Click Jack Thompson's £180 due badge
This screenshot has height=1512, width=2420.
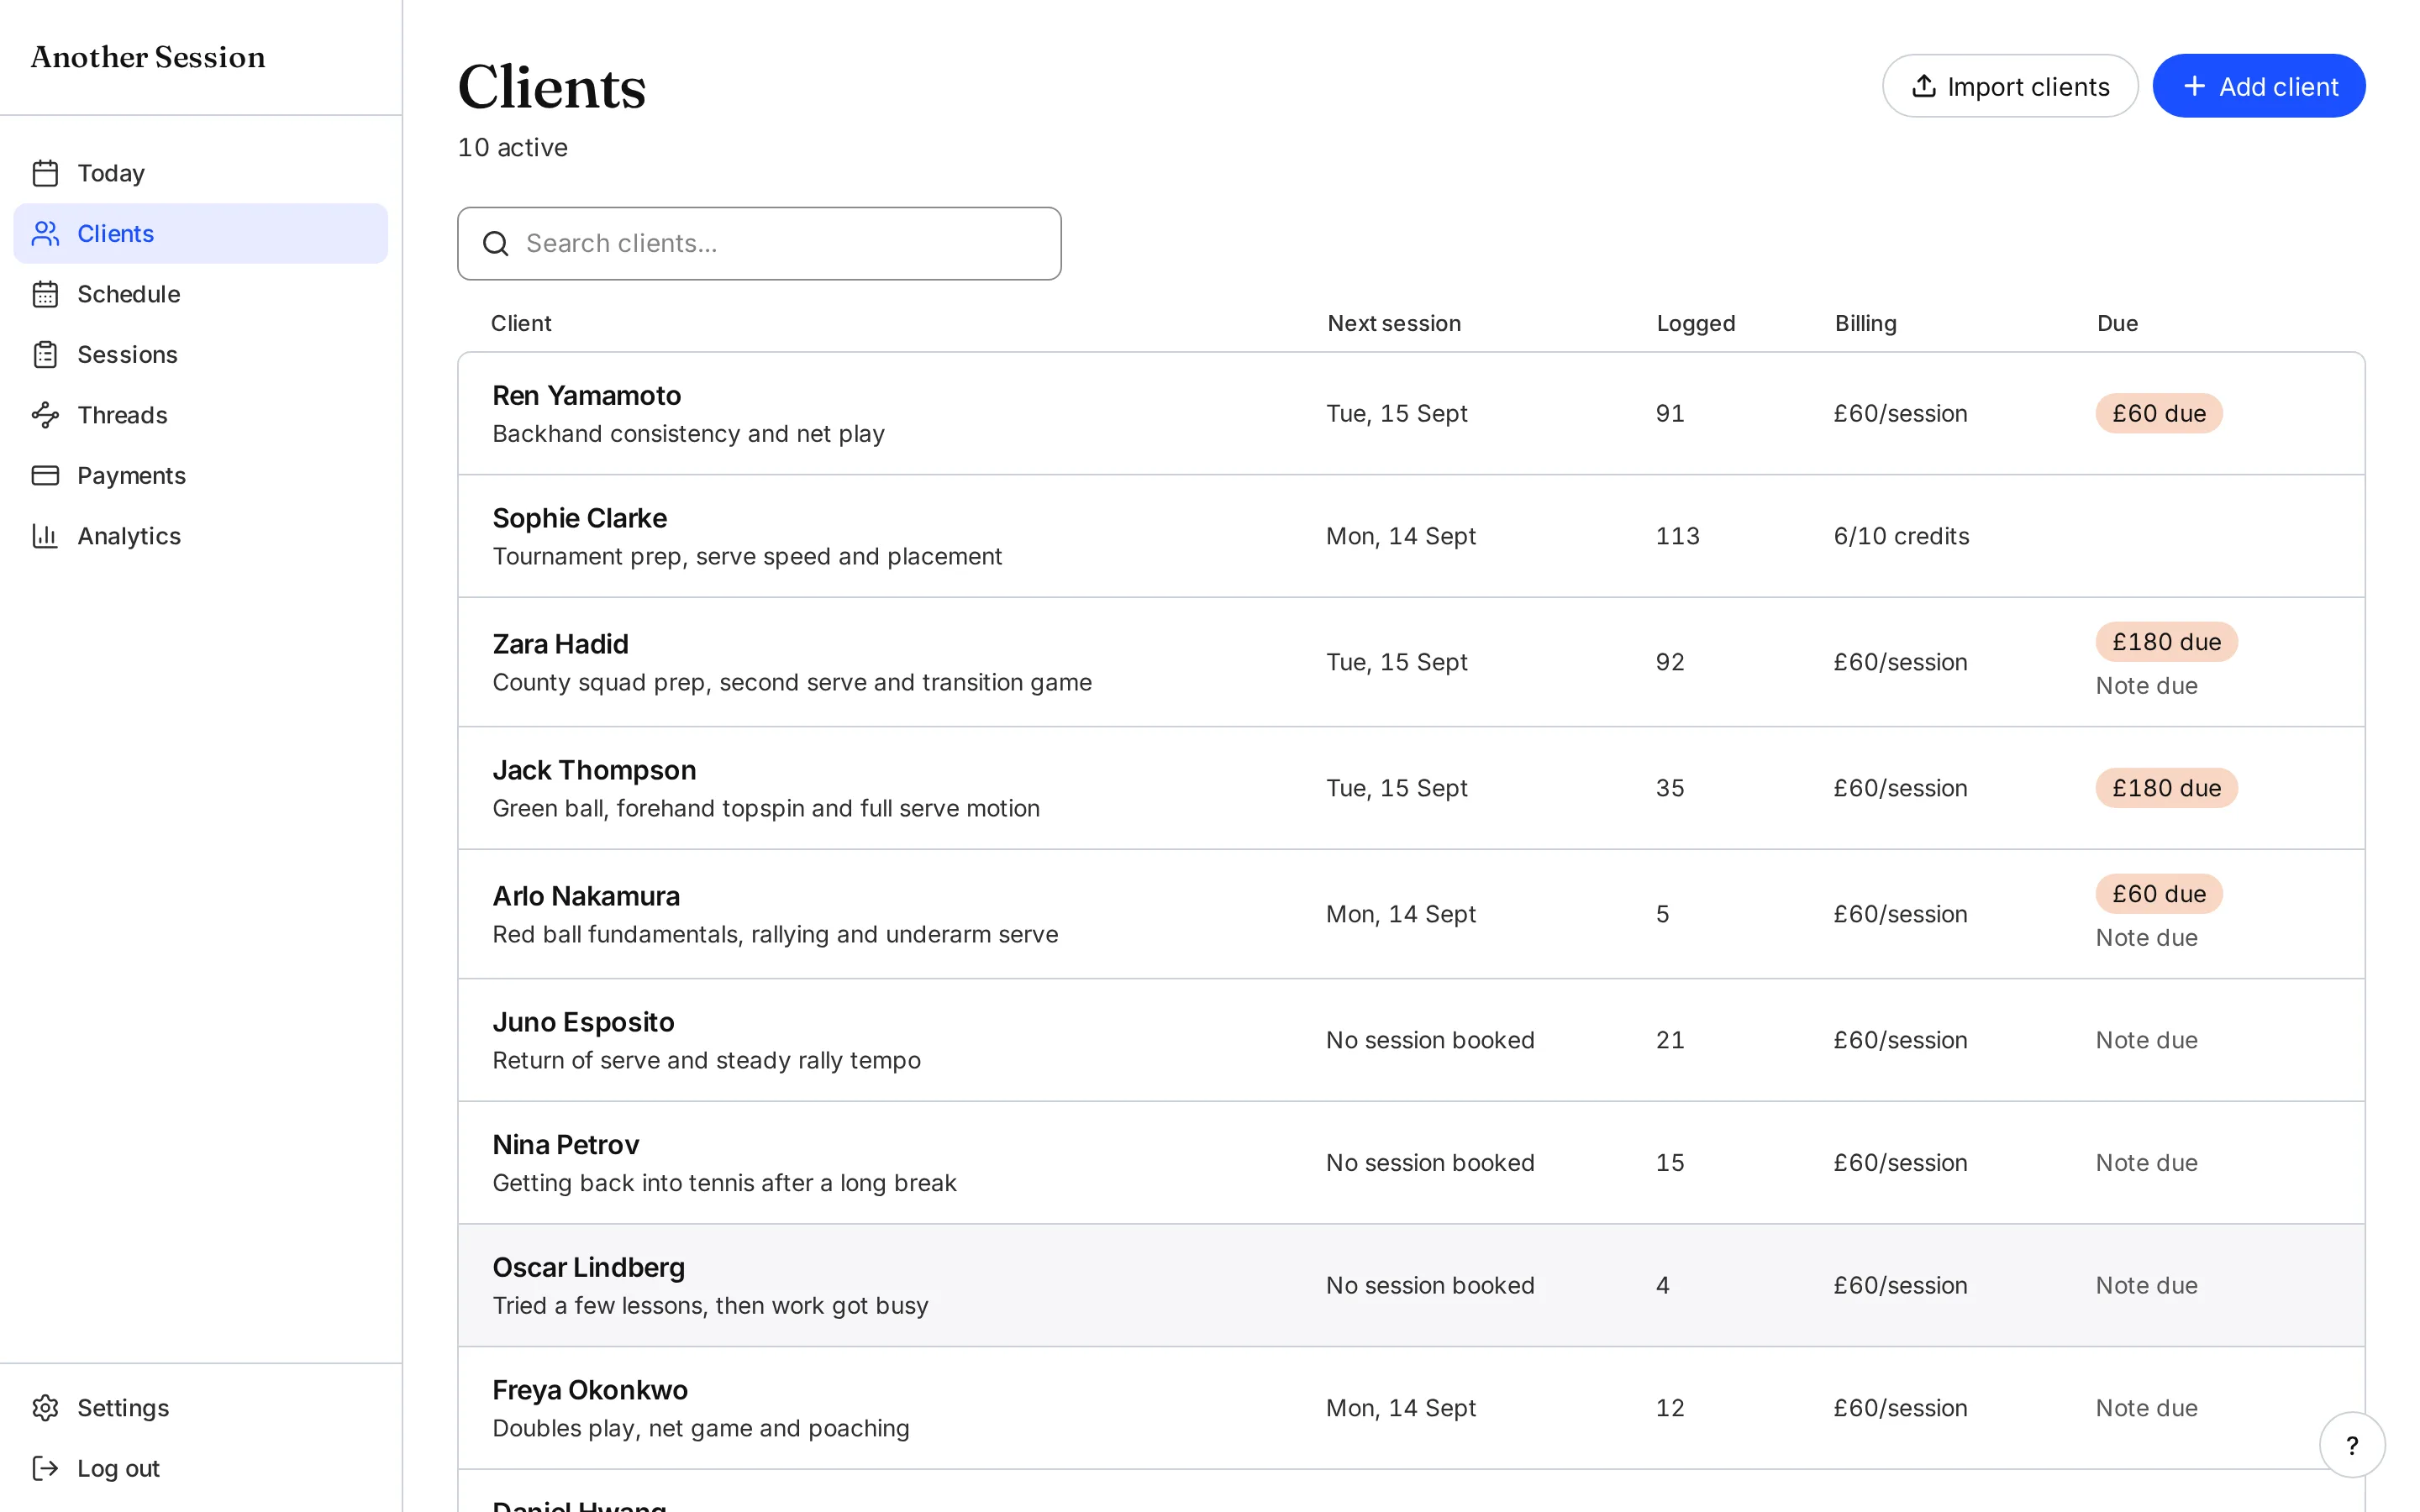2167,788
